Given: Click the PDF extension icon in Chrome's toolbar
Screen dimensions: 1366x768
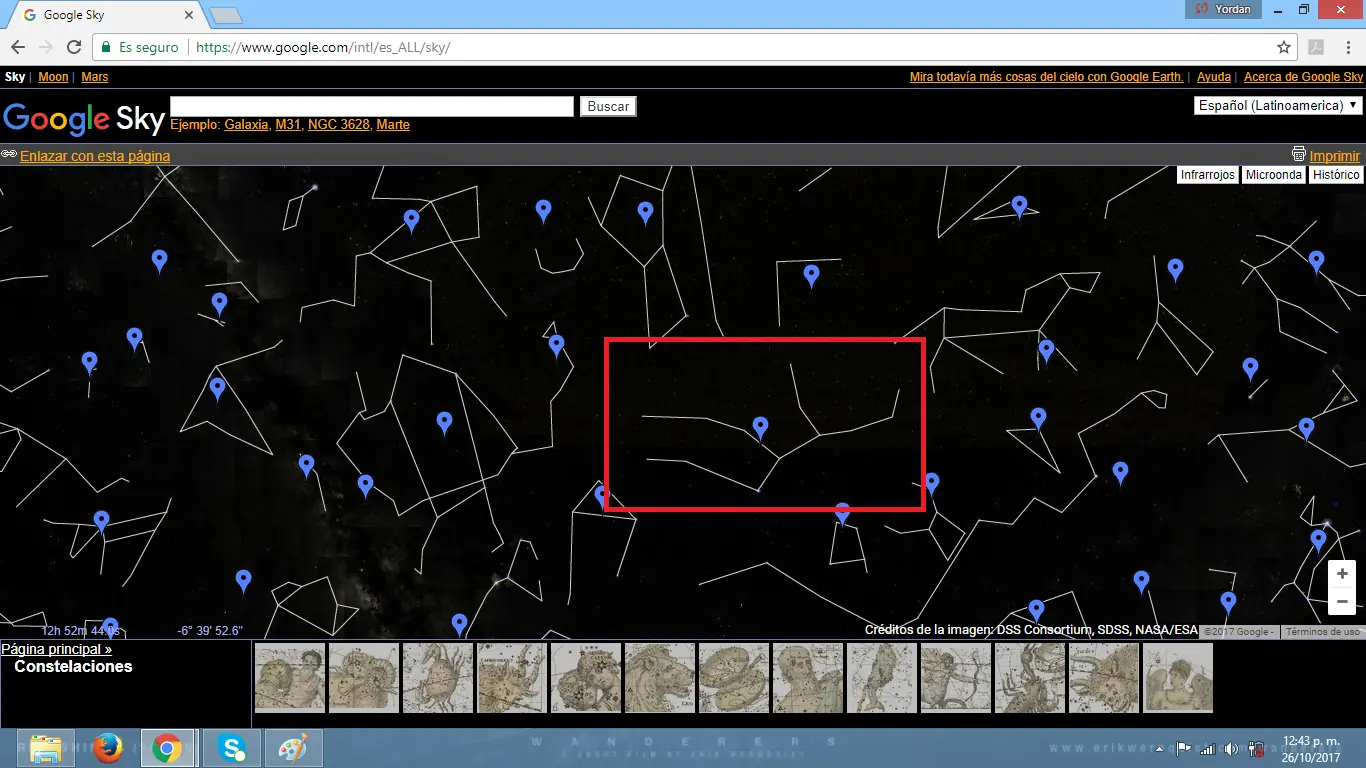Looking at the screenshot, I should [x=1316, y=47].
